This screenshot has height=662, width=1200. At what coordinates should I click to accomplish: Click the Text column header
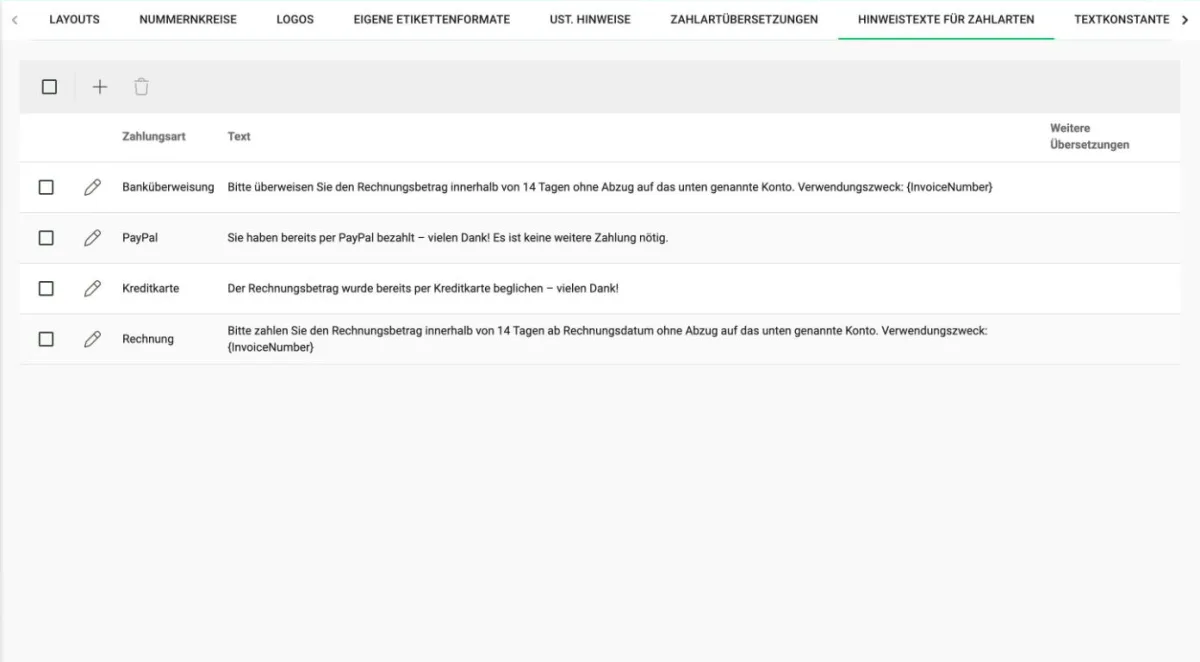(239, 136)
